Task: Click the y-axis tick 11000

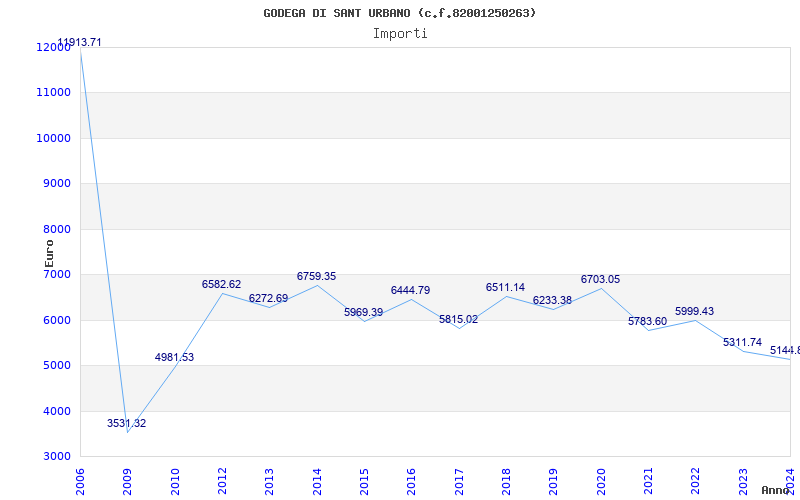Action: [53, 92]
